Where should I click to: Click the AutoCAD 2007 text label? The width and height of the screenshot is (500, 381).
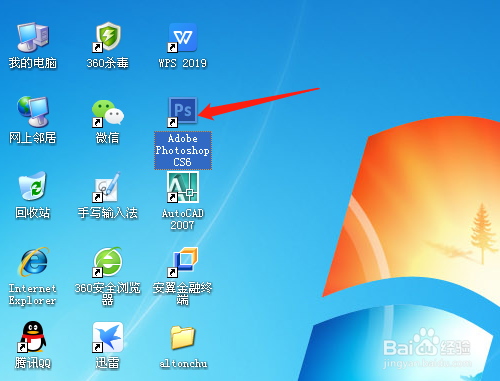point(183,219)
